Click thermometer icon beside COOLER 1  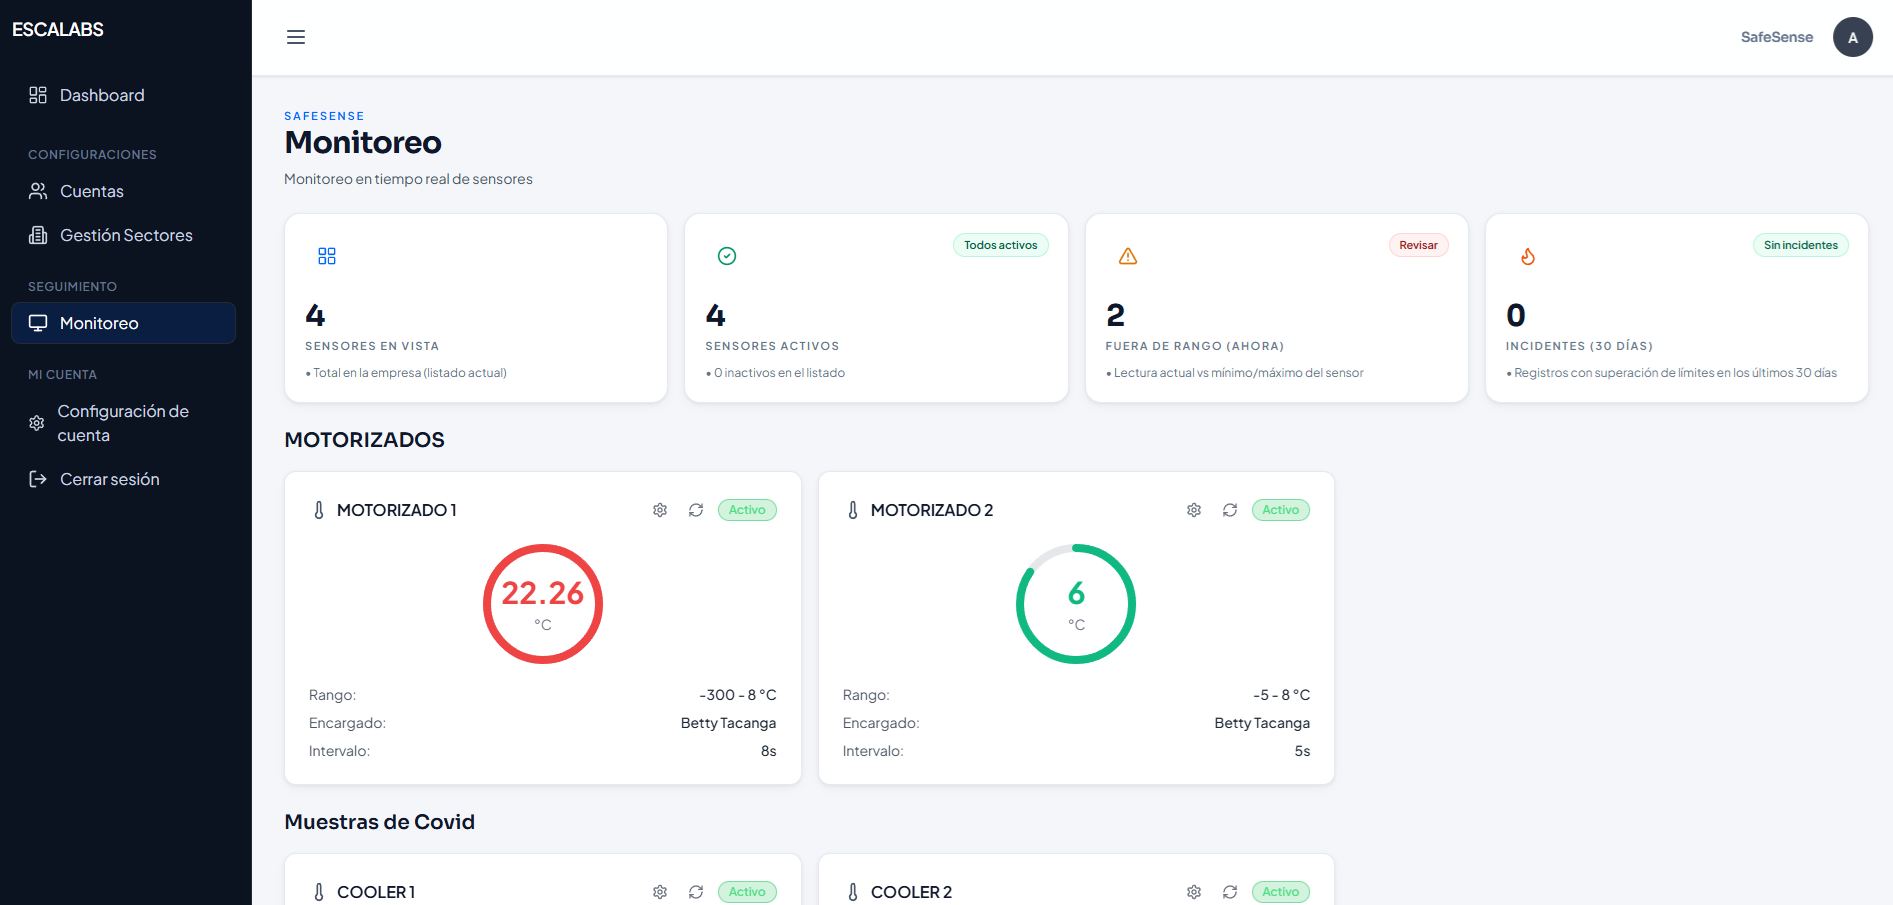coord(319,892)
